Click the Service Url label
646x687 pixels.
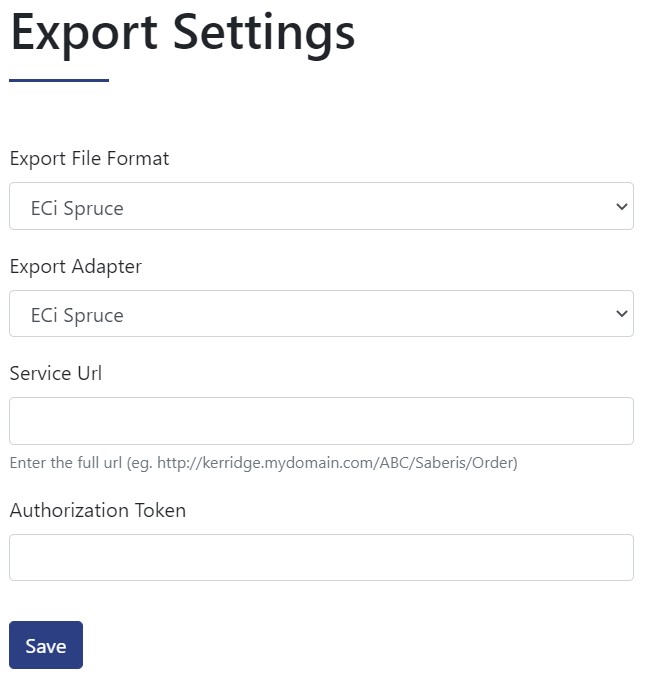(56, 374)
